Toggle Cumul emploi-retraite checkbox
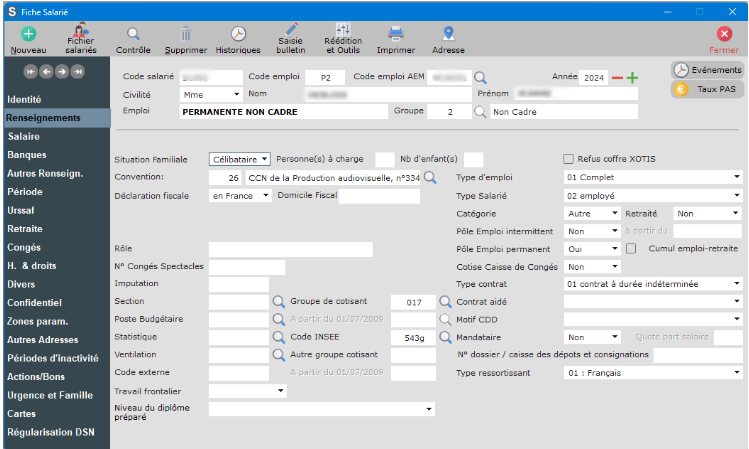Viewport: 749px width, 449px height. [x=631, y=248]
